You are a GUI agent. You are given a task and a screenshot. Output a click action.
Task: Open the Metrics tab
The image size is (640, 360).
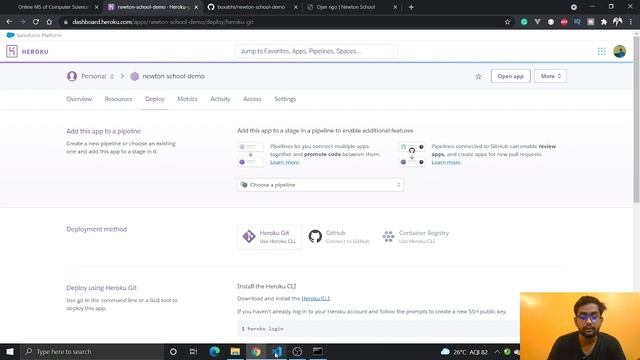click(x=187, y=99)
